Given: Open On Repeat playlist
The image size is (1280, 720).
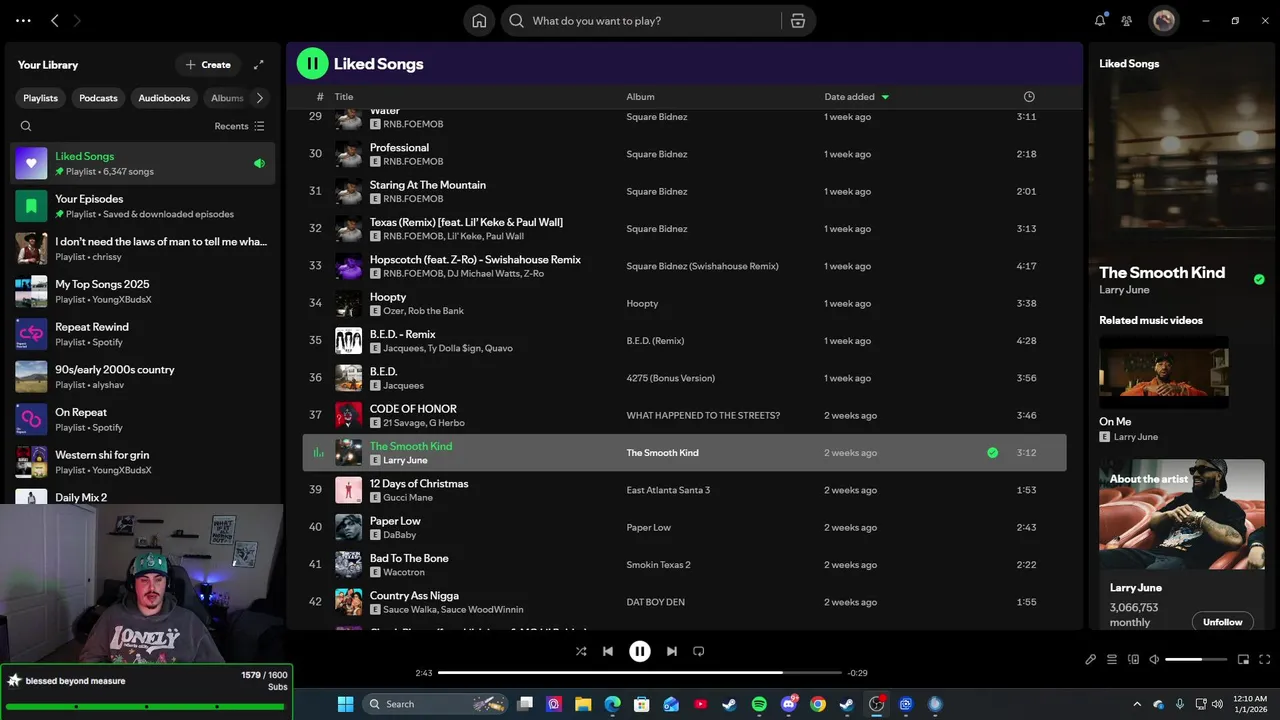Looking at the screenshot, I should click(143, 419).
